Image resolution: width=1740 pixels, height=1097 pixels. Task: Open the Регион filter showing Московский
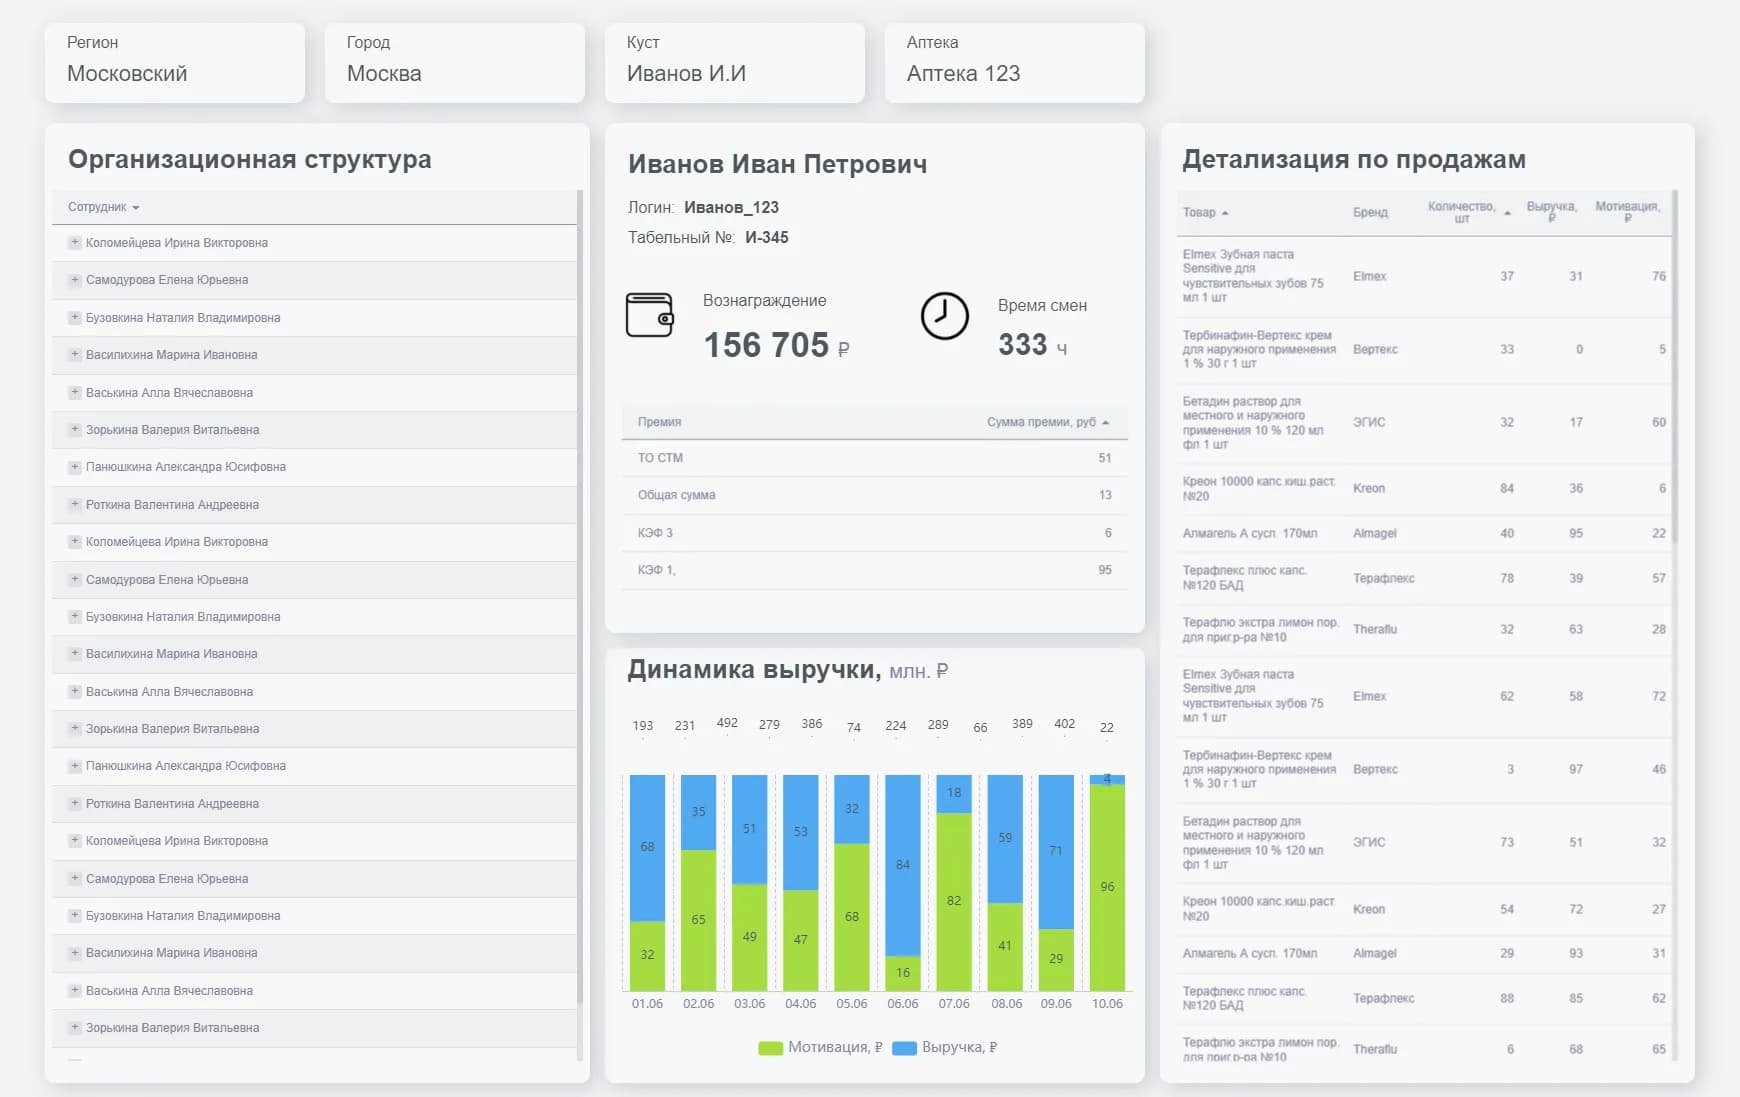click(175, 63)
